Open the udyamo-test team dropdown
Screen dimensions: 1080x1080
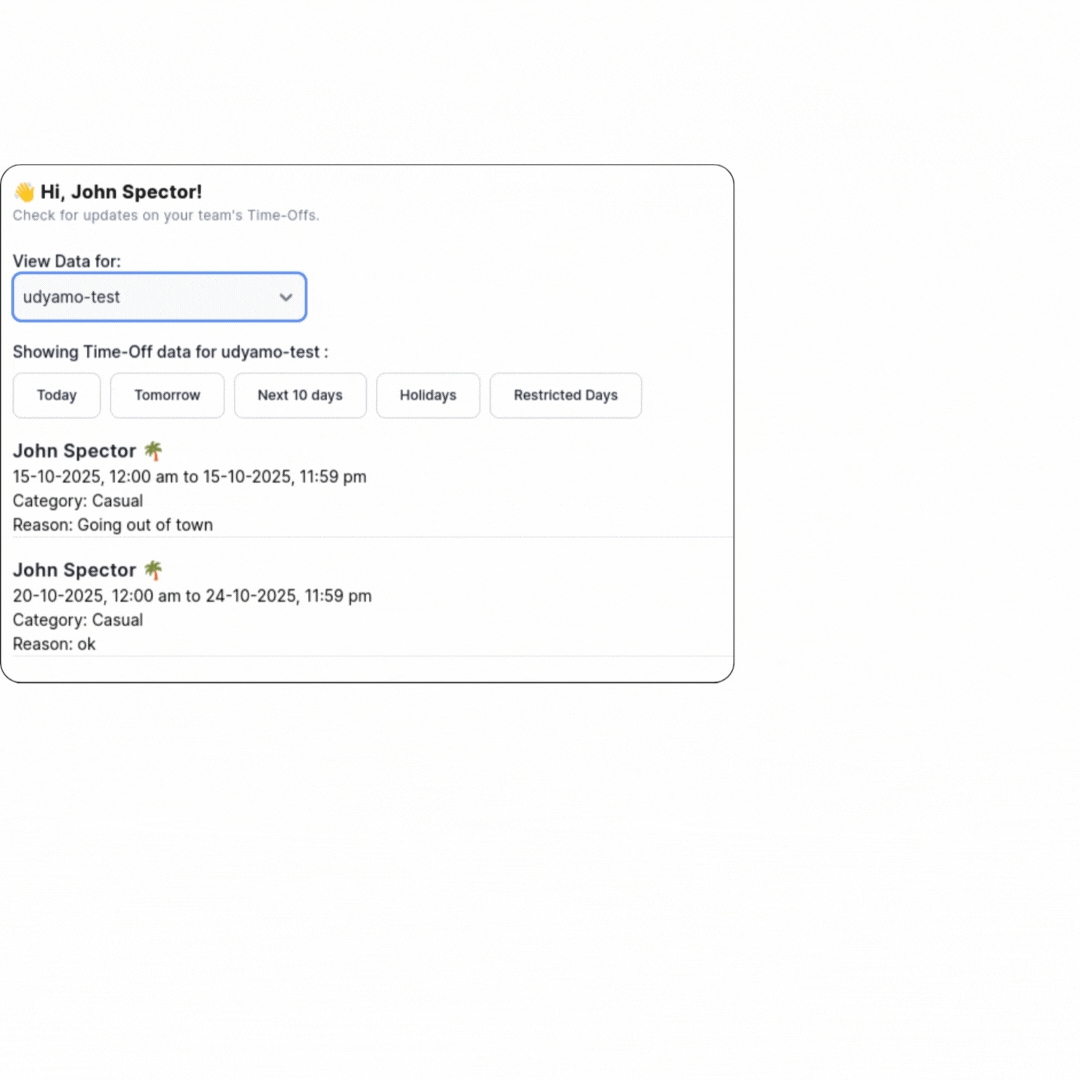pyautogui.click(x=159, y=297)
